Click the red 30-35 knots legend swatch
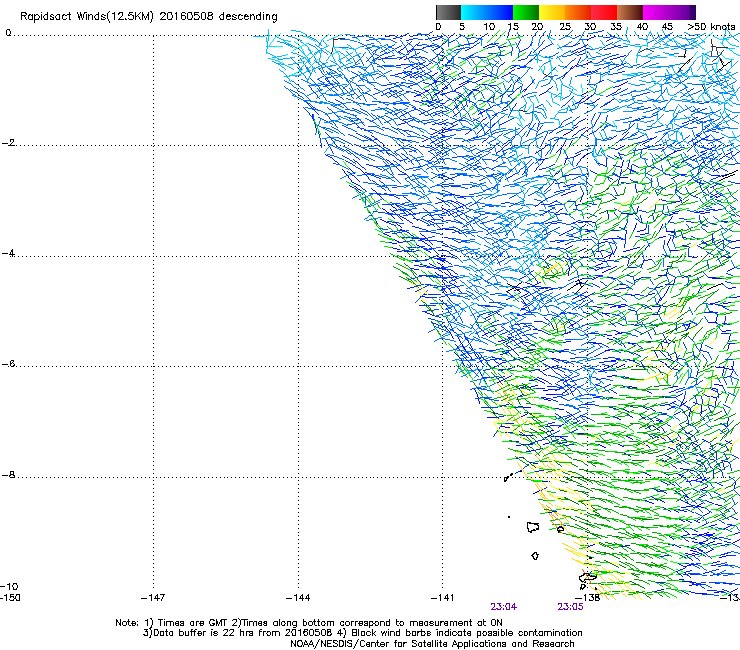This screenshot has width=740, height=650. point(604,12)
